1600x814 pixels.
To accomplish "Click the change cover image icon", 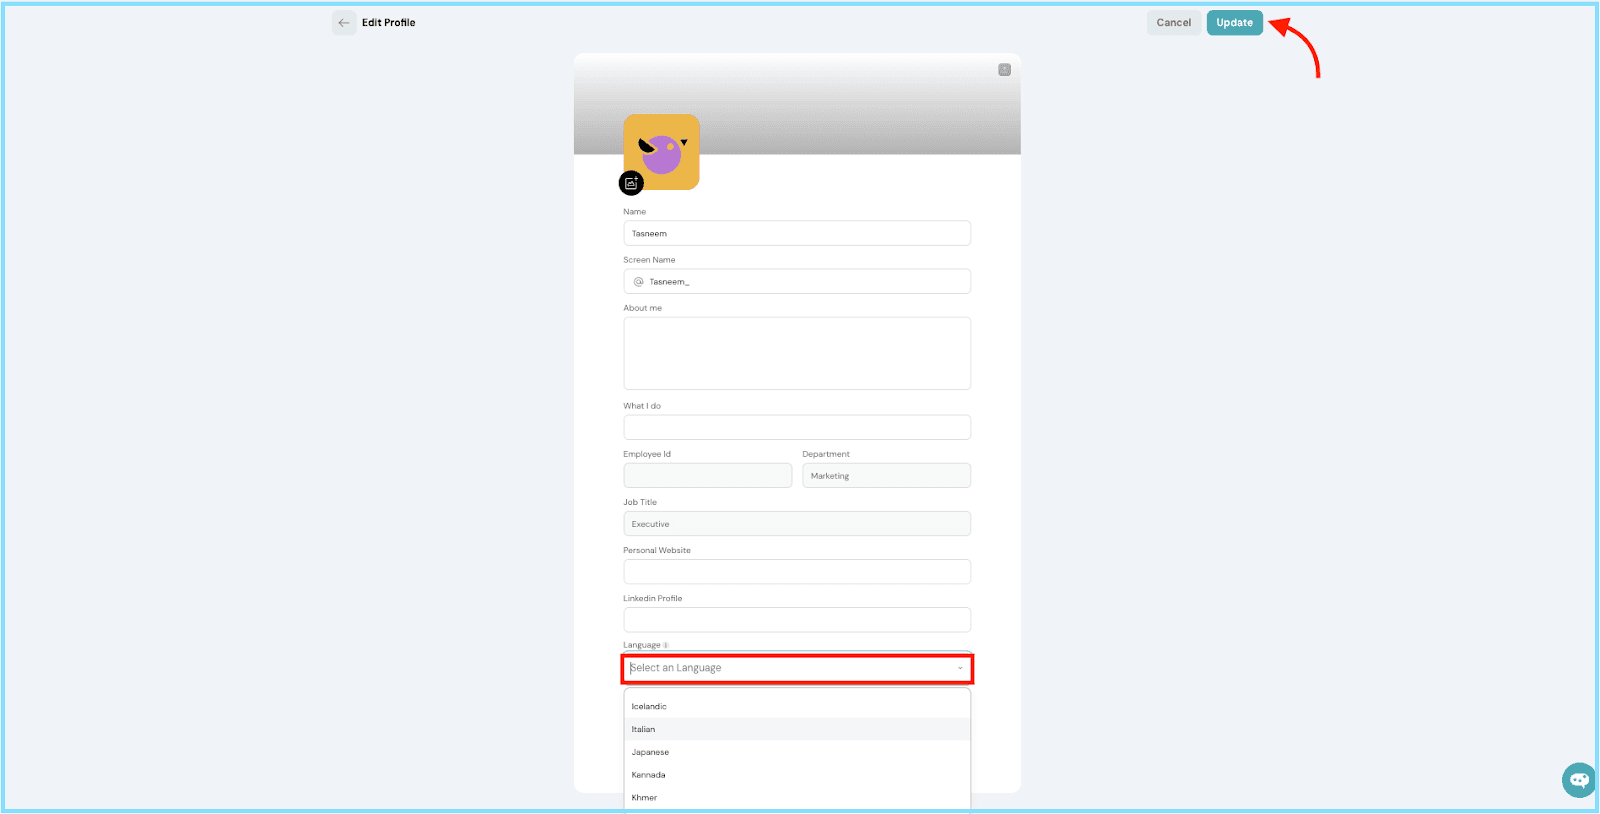I will pos(1004,70).
